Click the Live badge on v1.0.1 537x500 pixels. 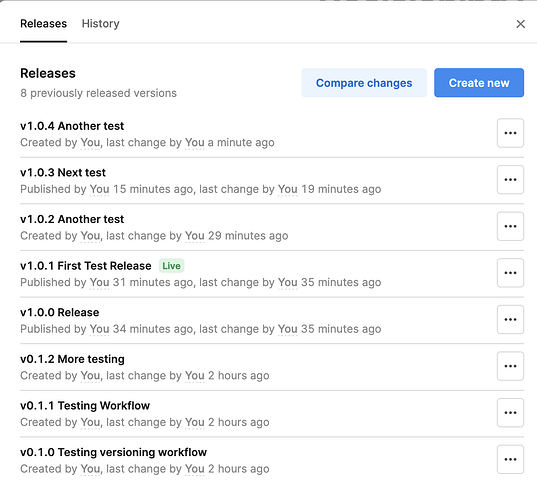[171, 266]
